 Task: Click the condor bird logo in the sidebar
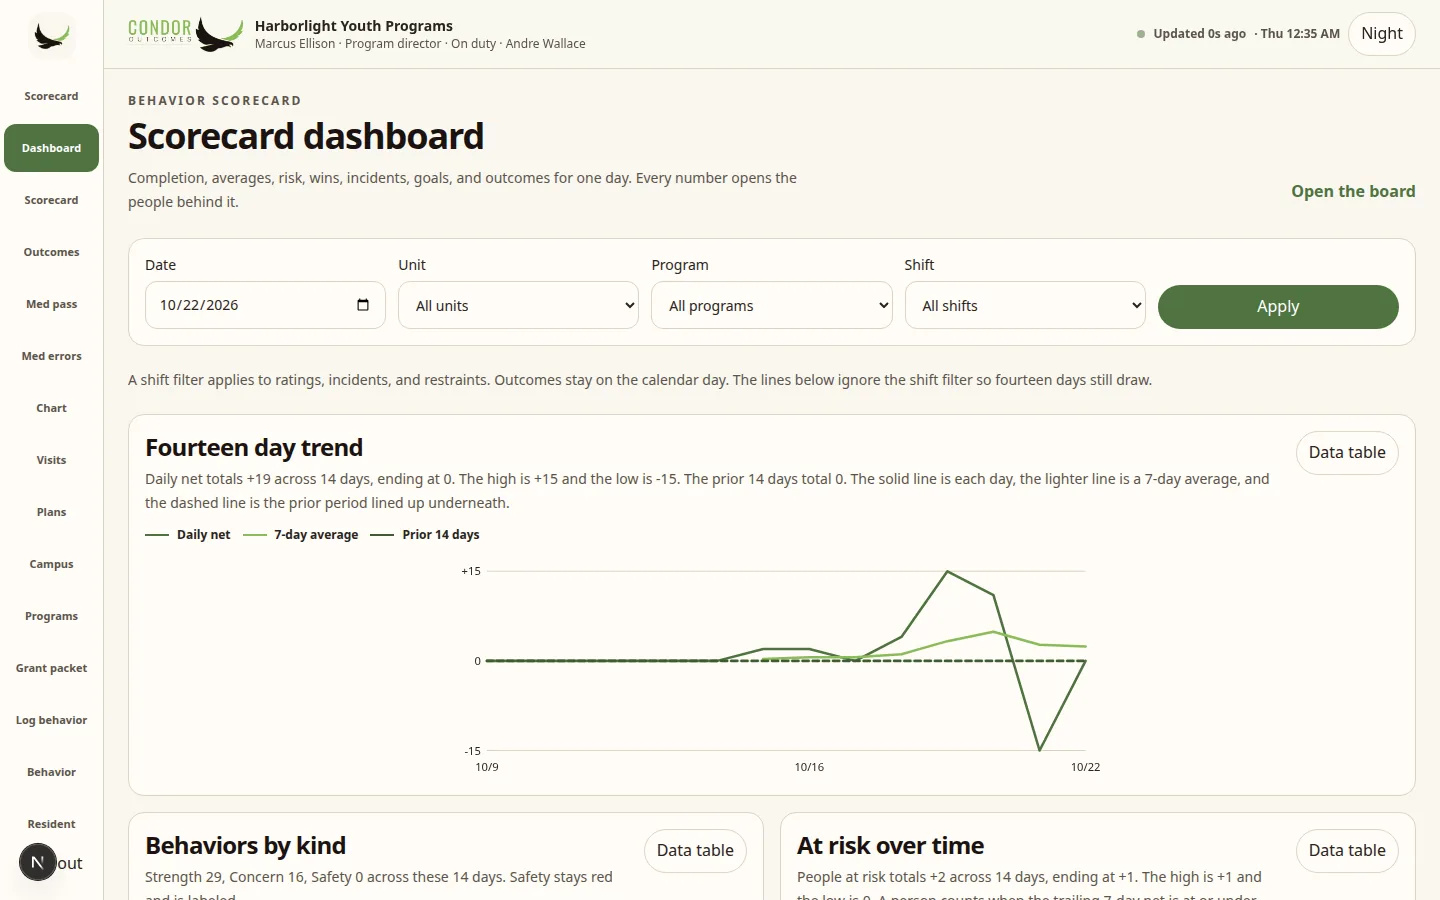pyautogui.click(x=51, y=36)
